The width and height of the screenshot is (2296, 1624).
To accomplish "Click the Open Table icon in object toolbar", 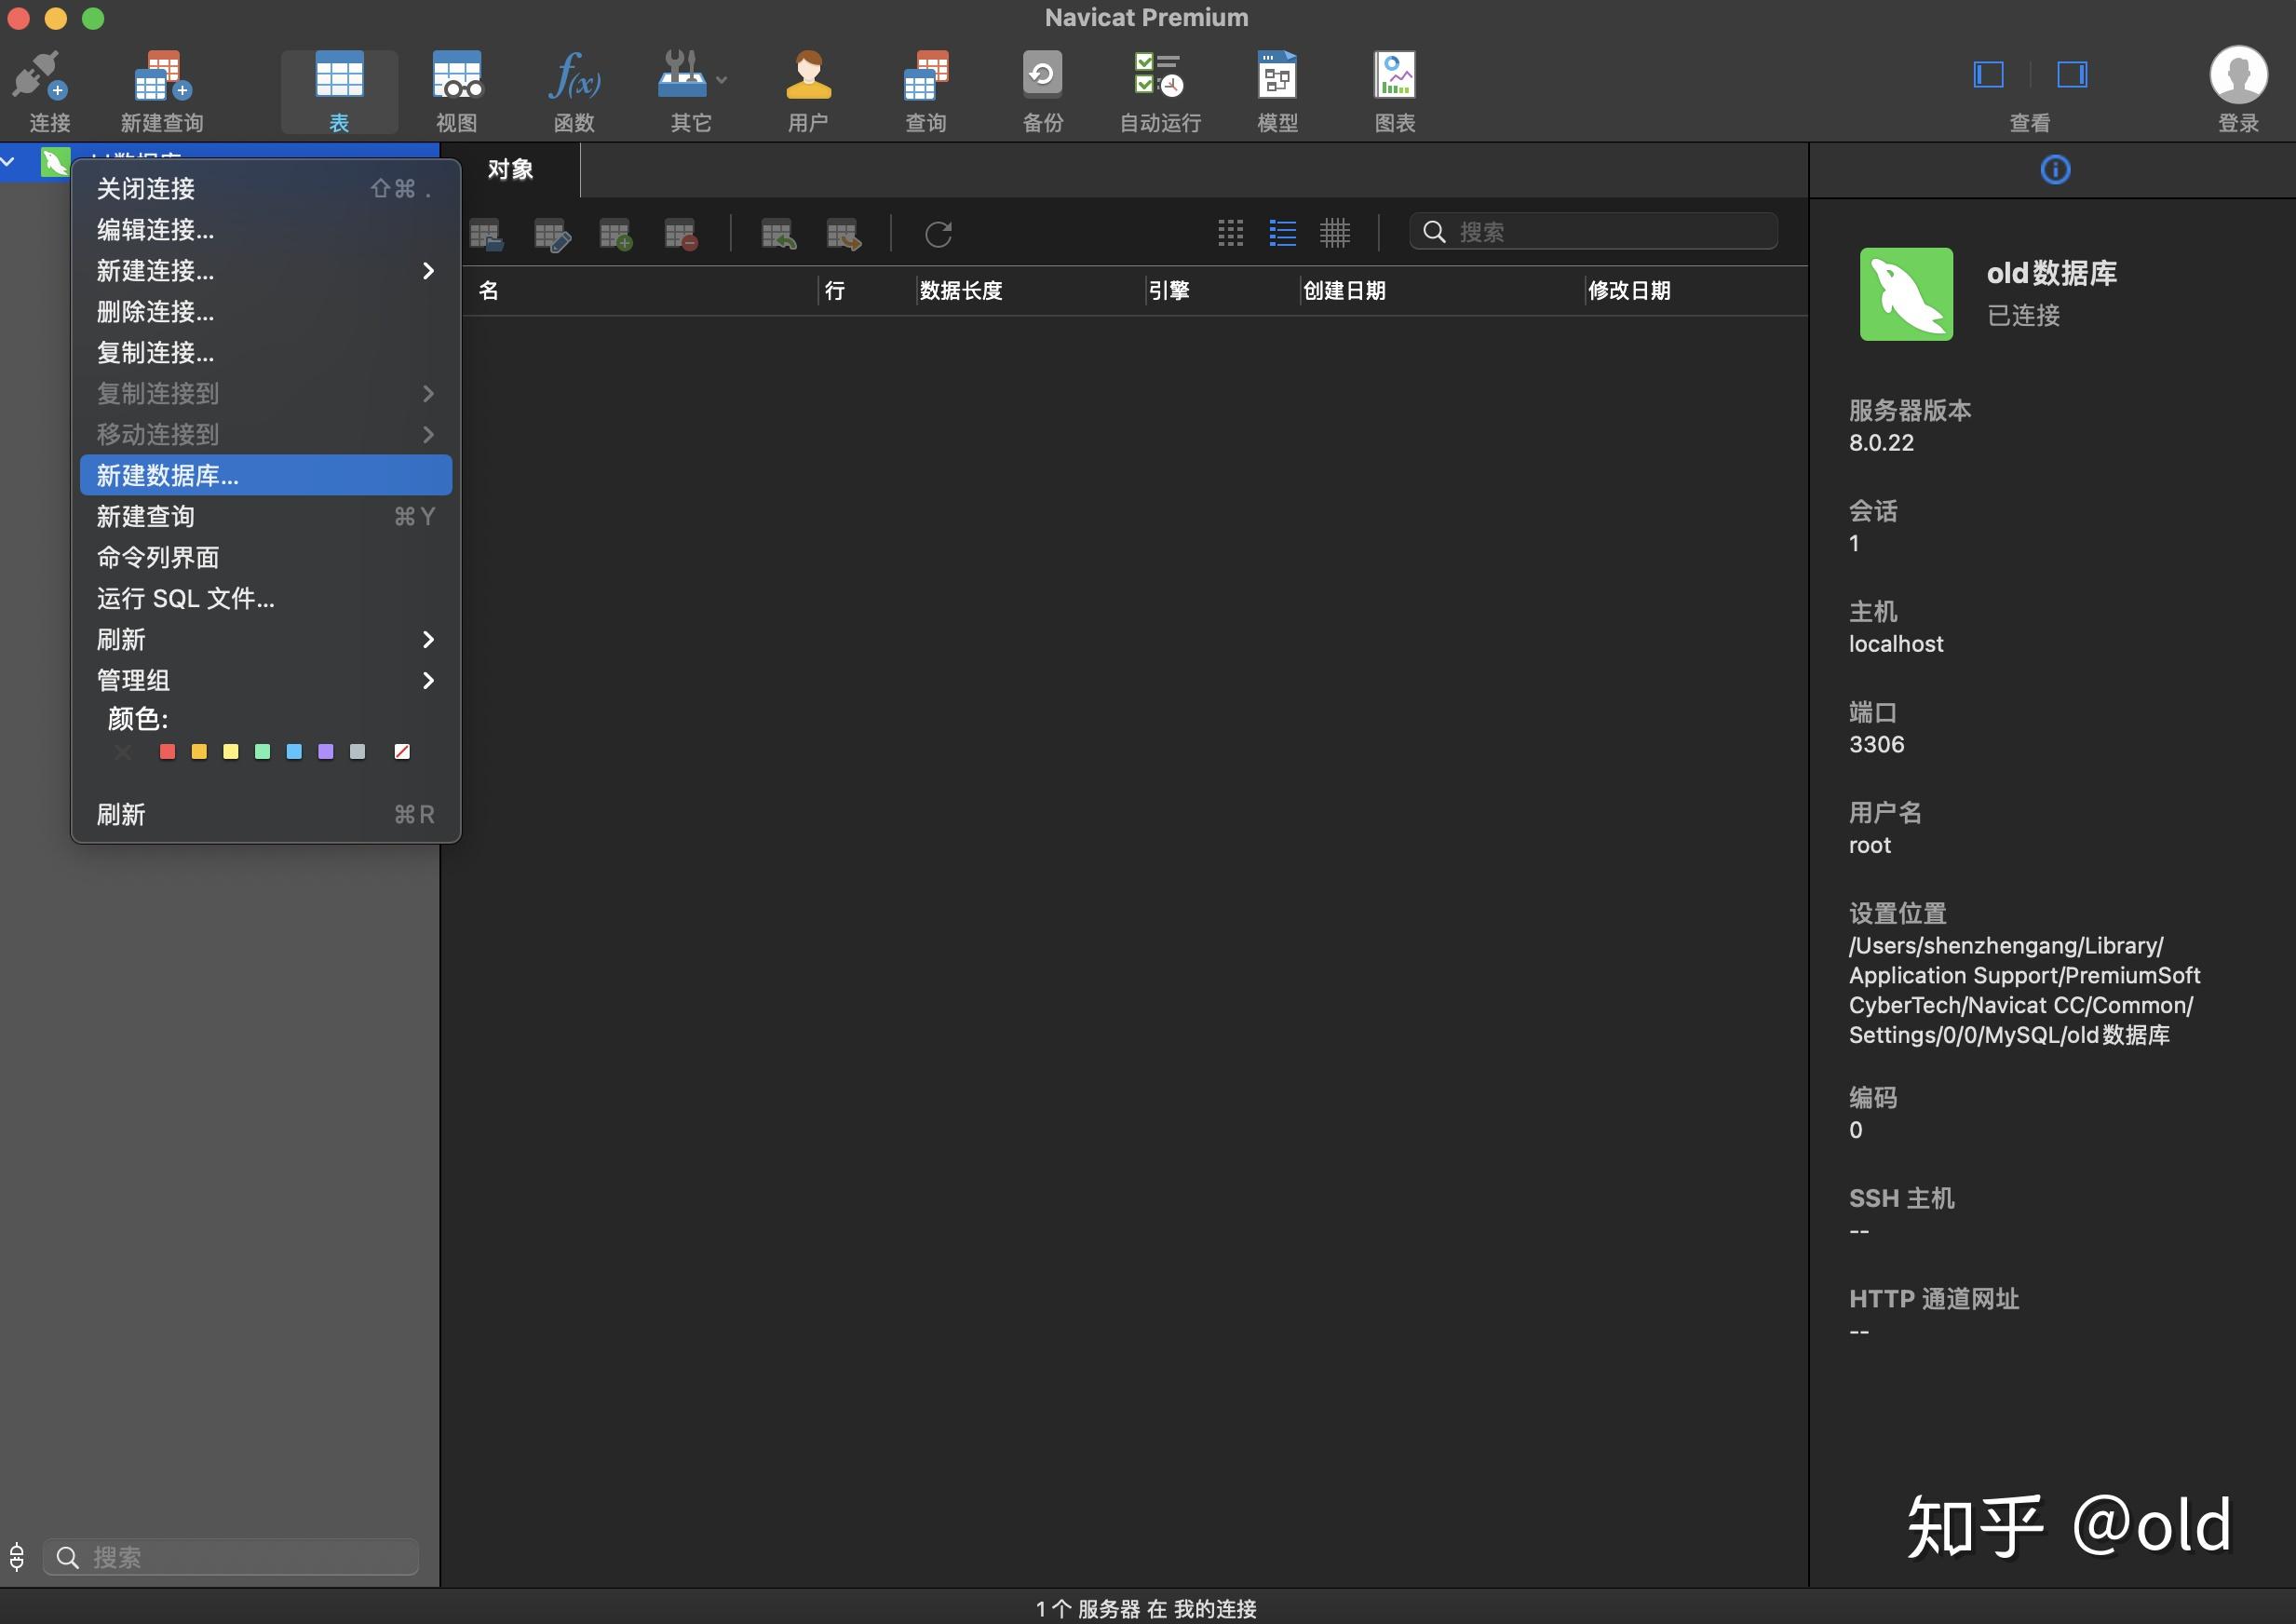I will 486,235.
